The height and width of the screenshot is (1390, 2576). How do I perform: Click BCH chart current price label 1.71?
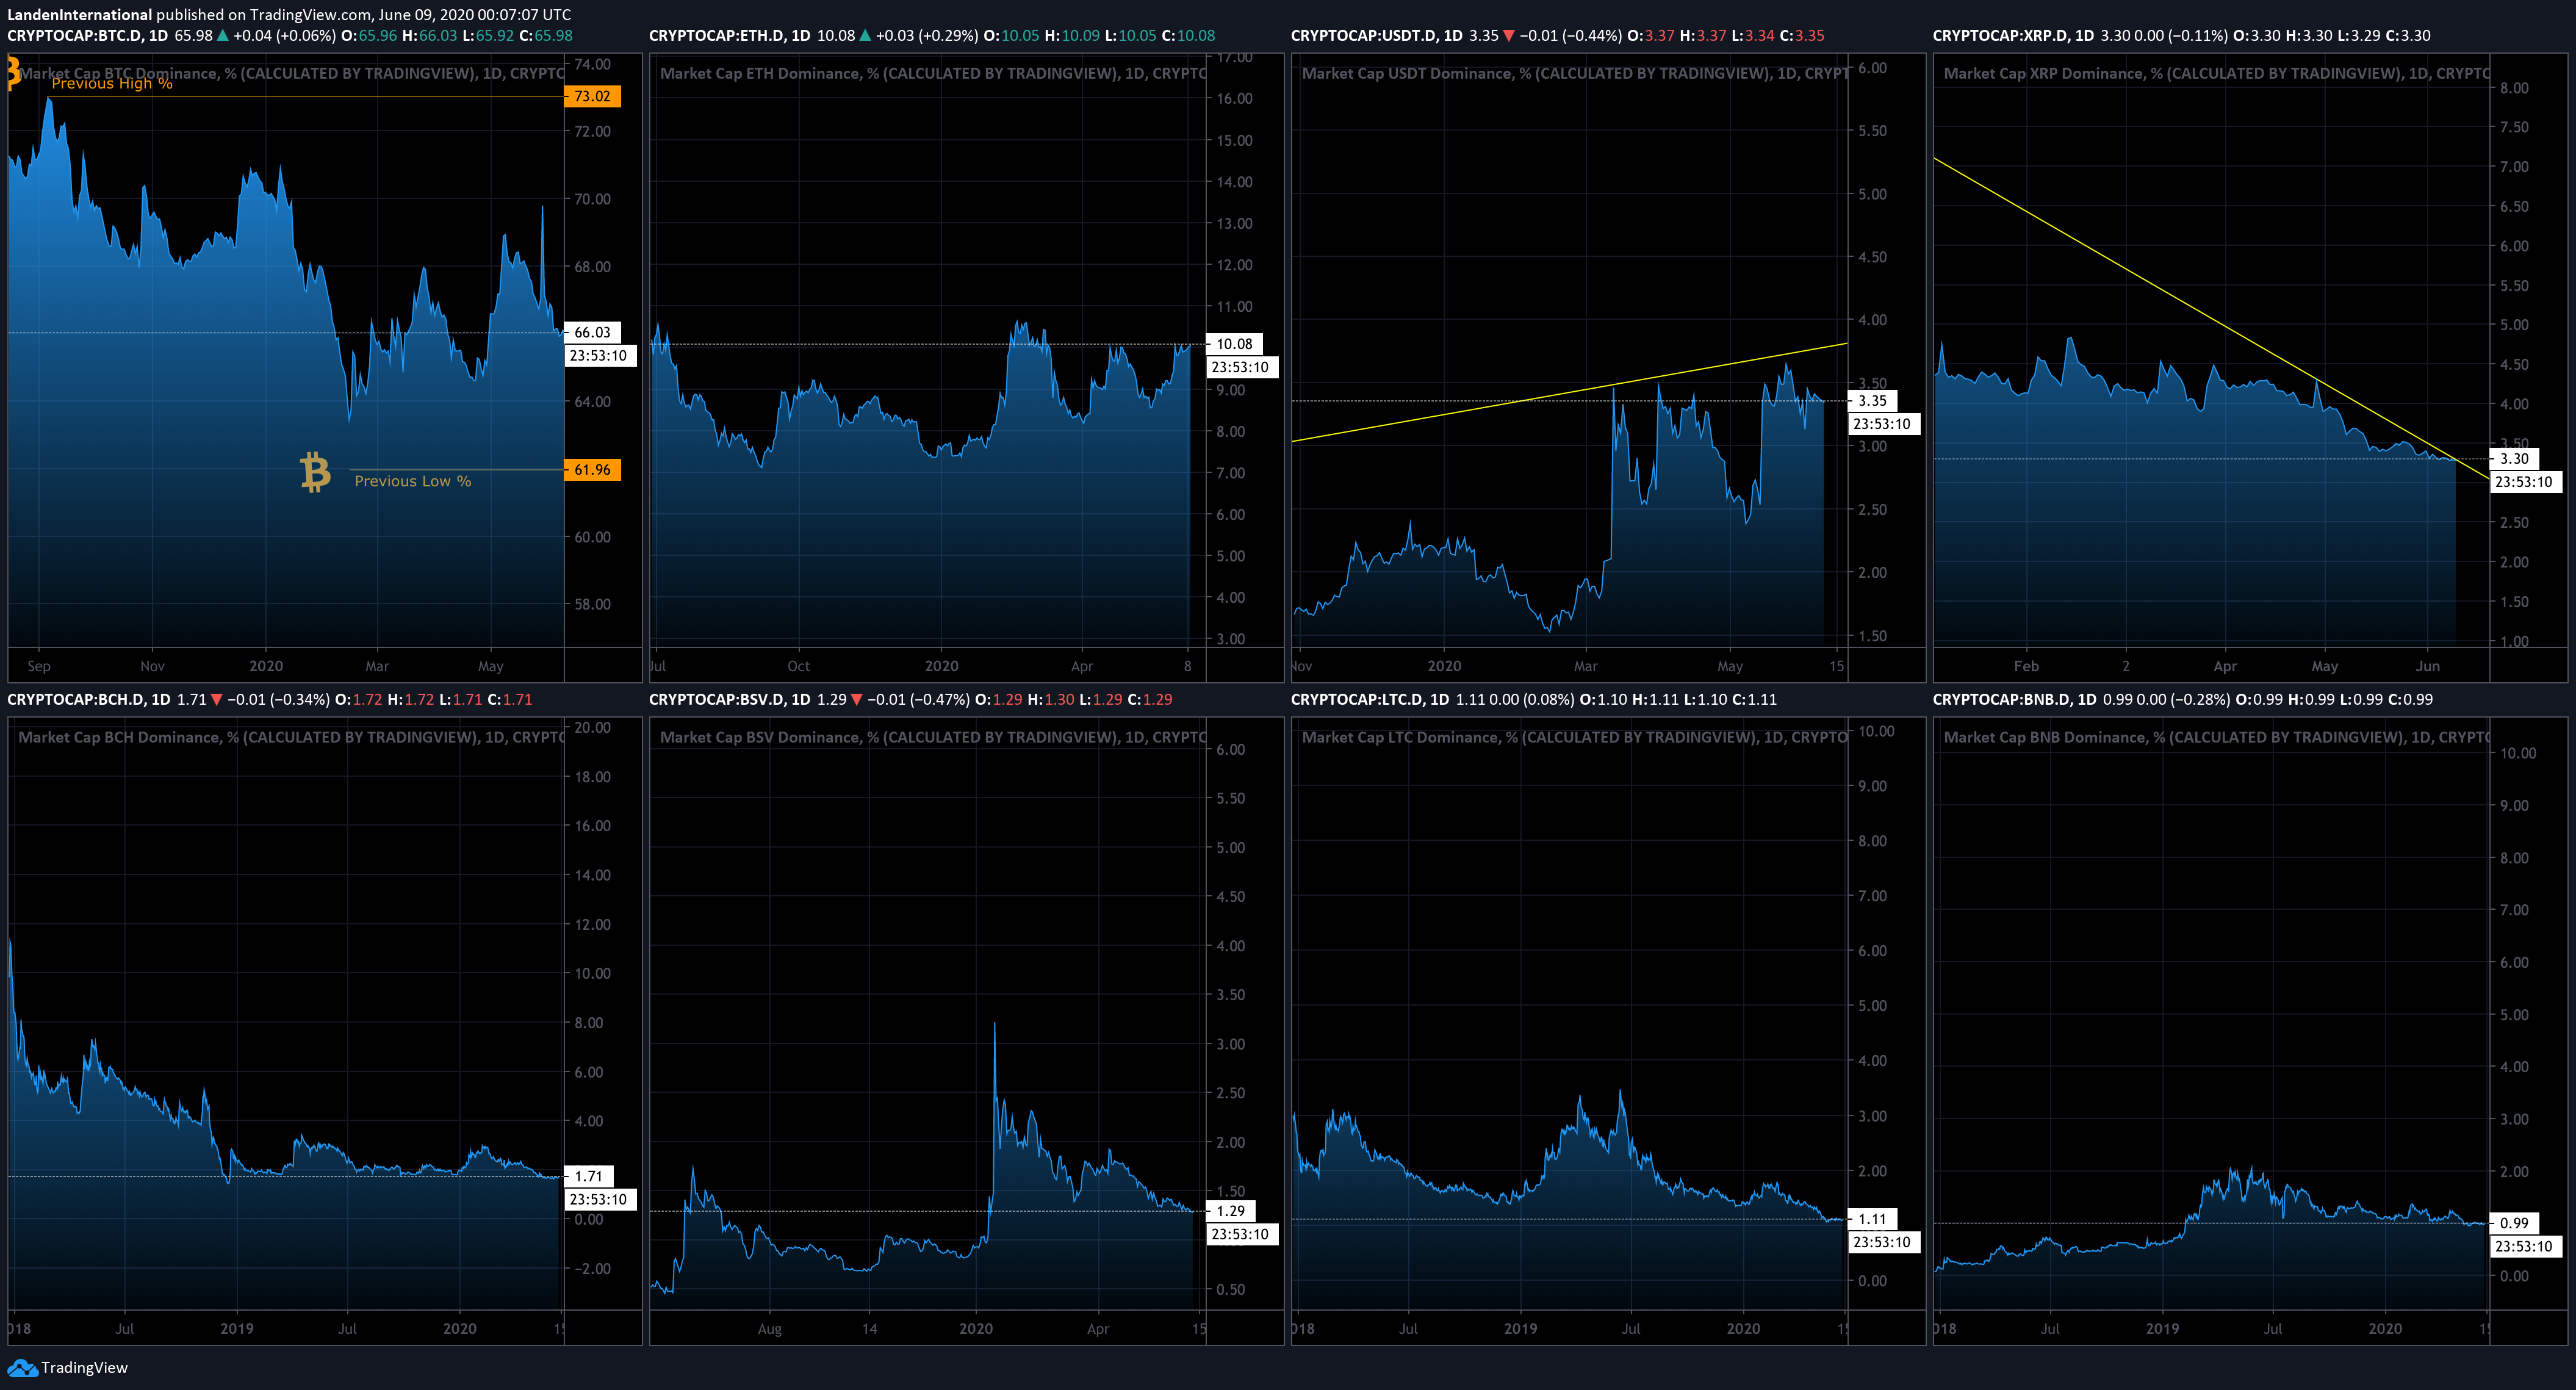[589, 1176]
